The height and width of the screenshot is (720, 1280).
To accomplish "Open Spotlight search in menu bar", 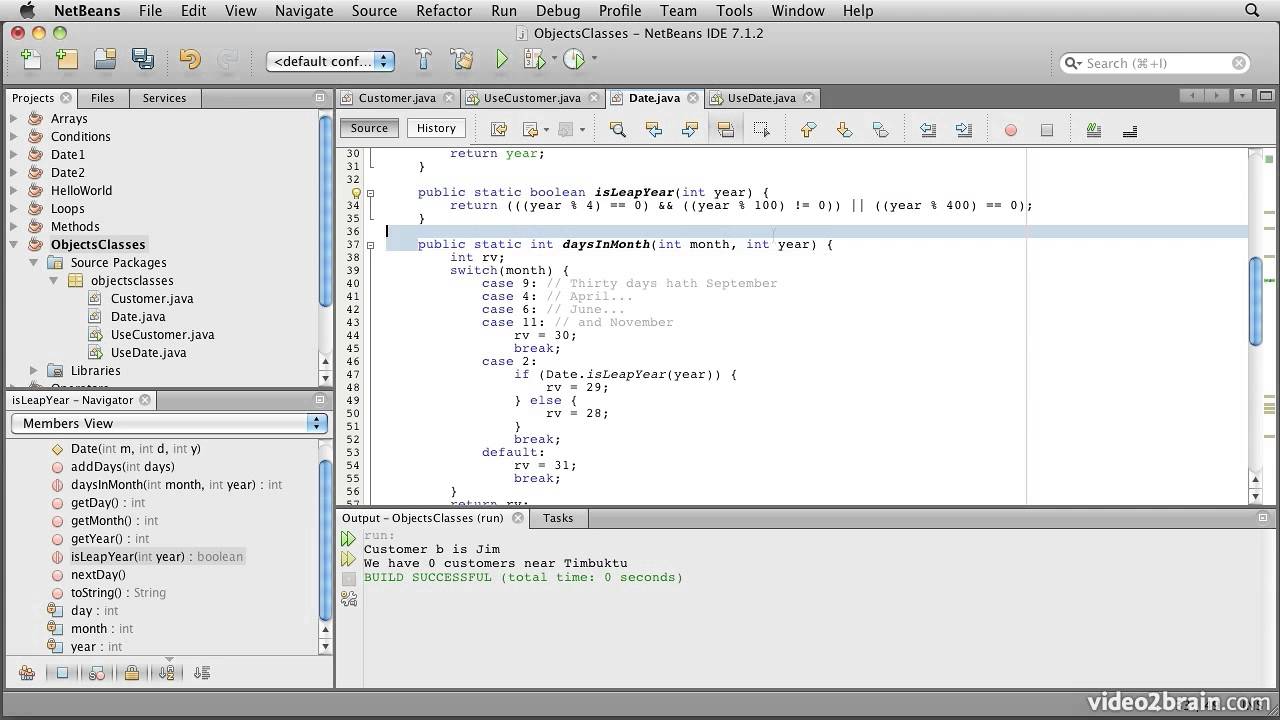I will pyautogui.click(x=1252, y=11).
